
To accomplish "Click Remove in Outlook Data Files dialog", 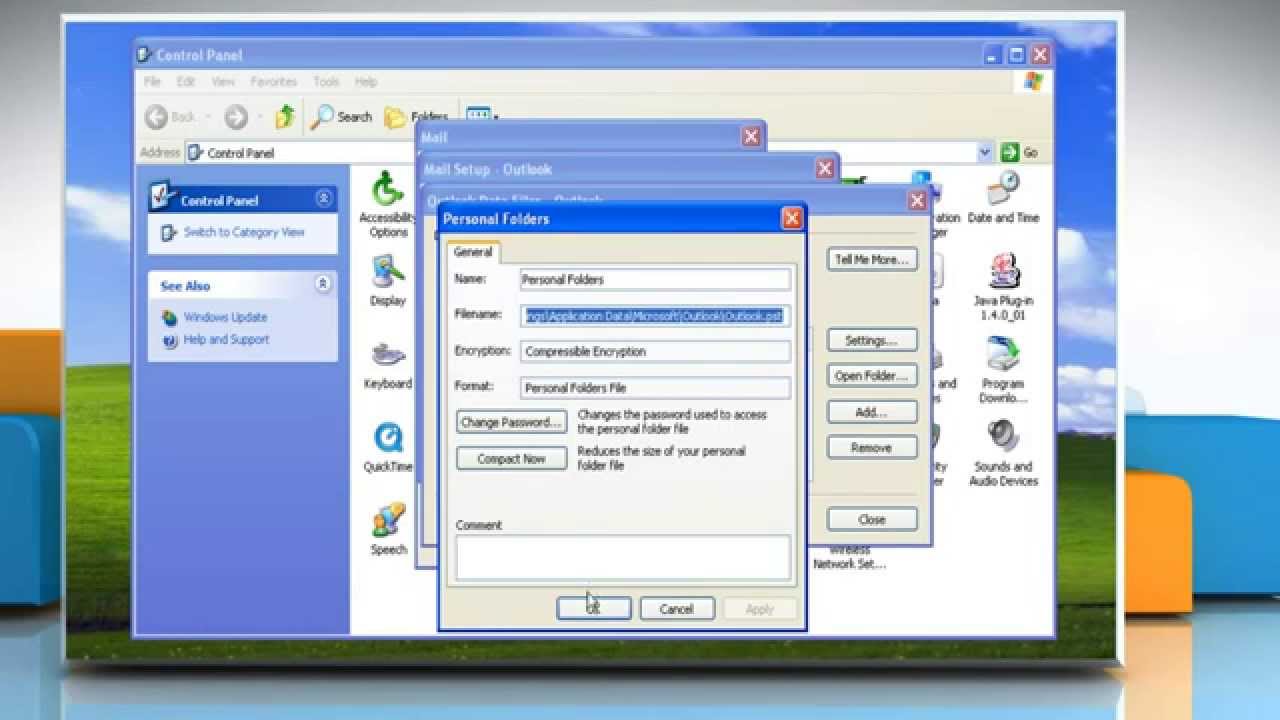I will (872, 448).
